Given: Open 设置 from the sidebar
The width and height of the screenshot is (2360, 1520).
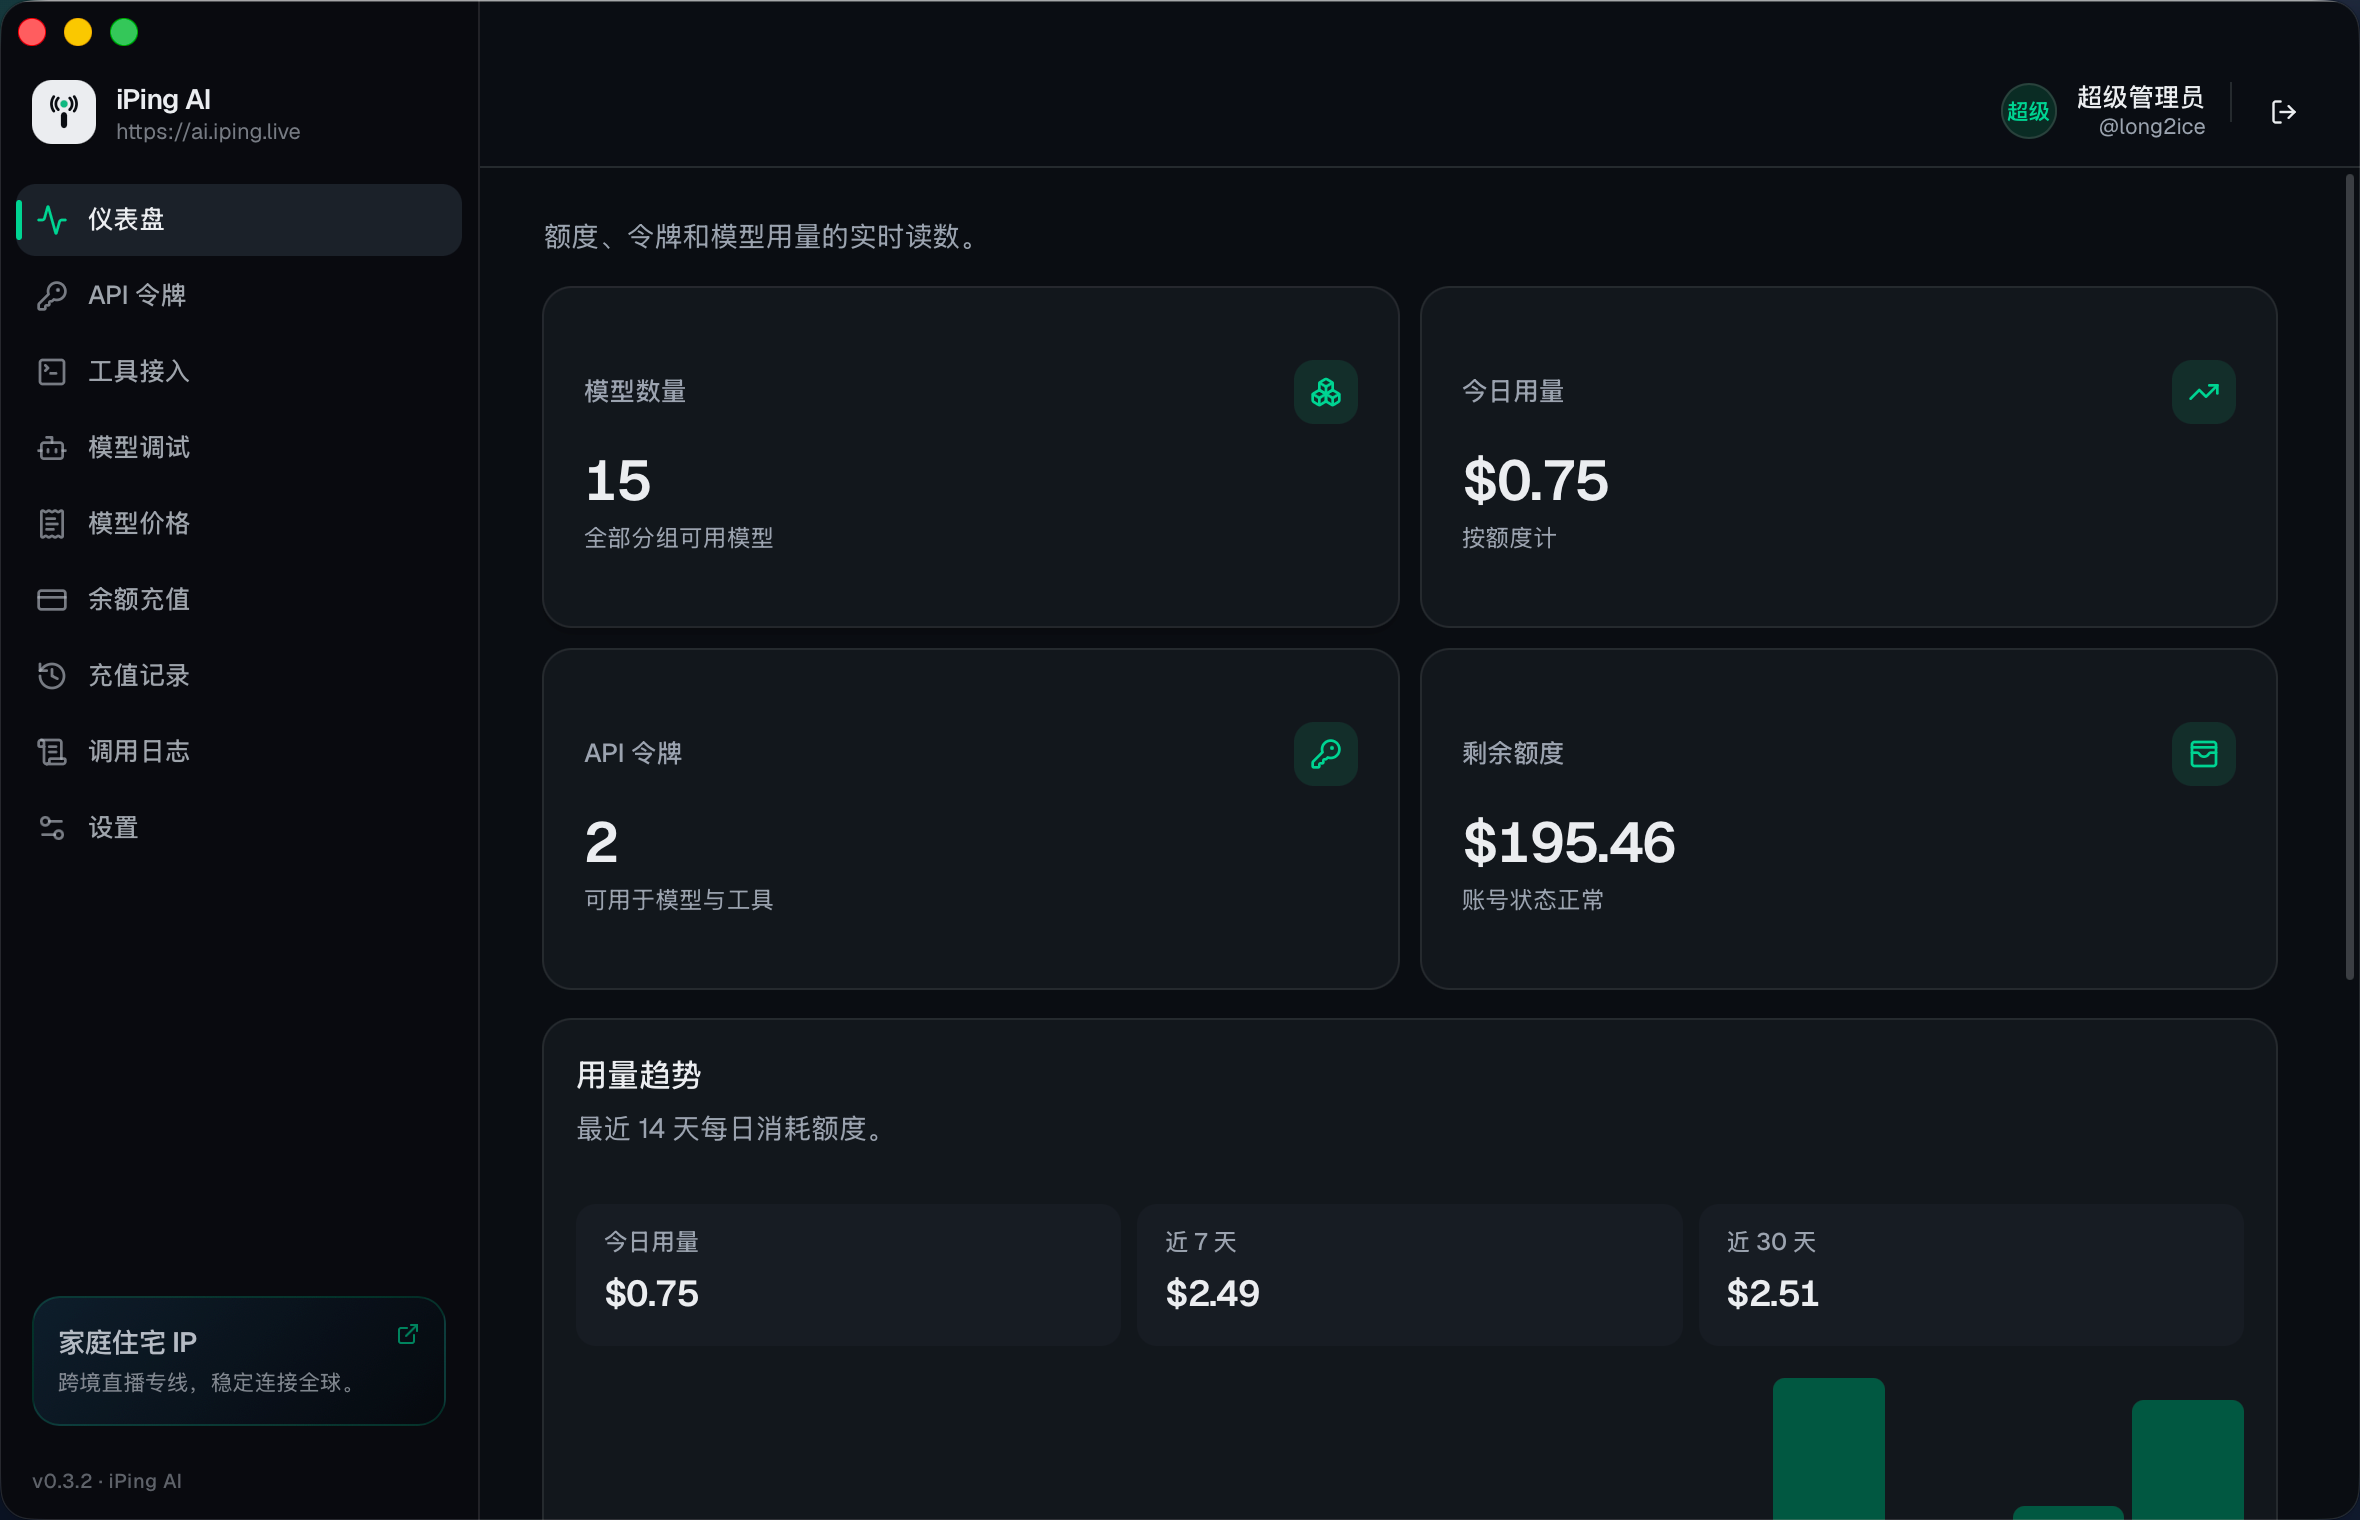Looking at the screenshot, I should [239, 828].
